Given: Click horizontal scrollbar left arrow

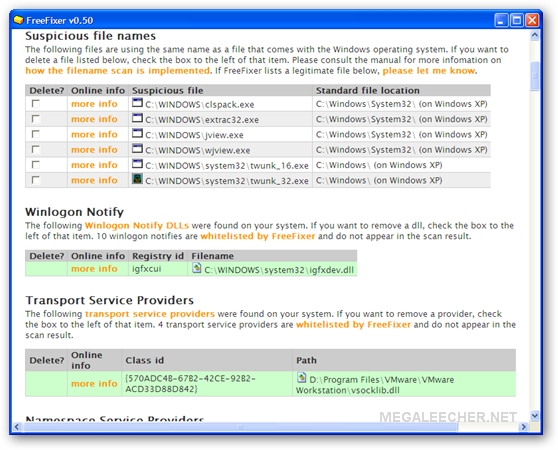Looking at the screenshot, I should [x=17, y=426].
